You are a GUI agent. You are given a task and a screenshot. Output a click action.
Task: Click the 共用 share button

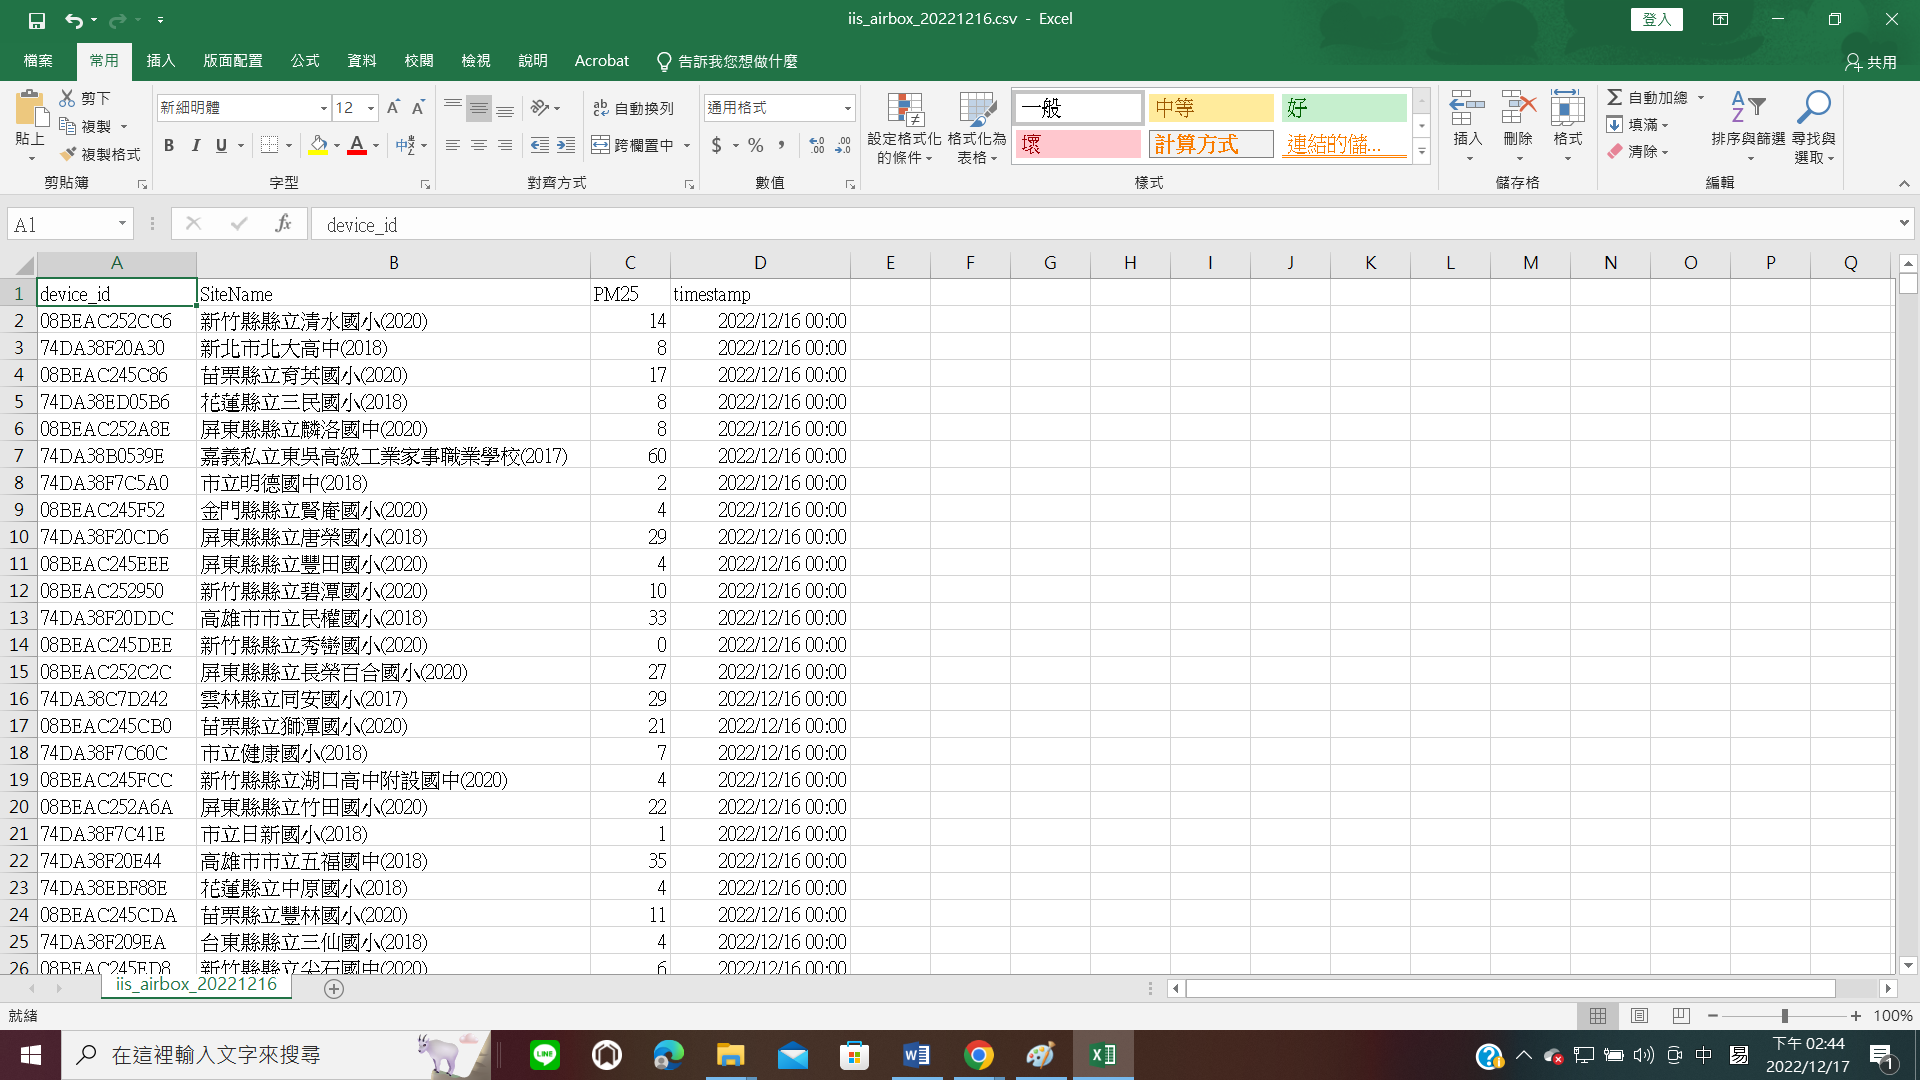(x=1871, y=62)
